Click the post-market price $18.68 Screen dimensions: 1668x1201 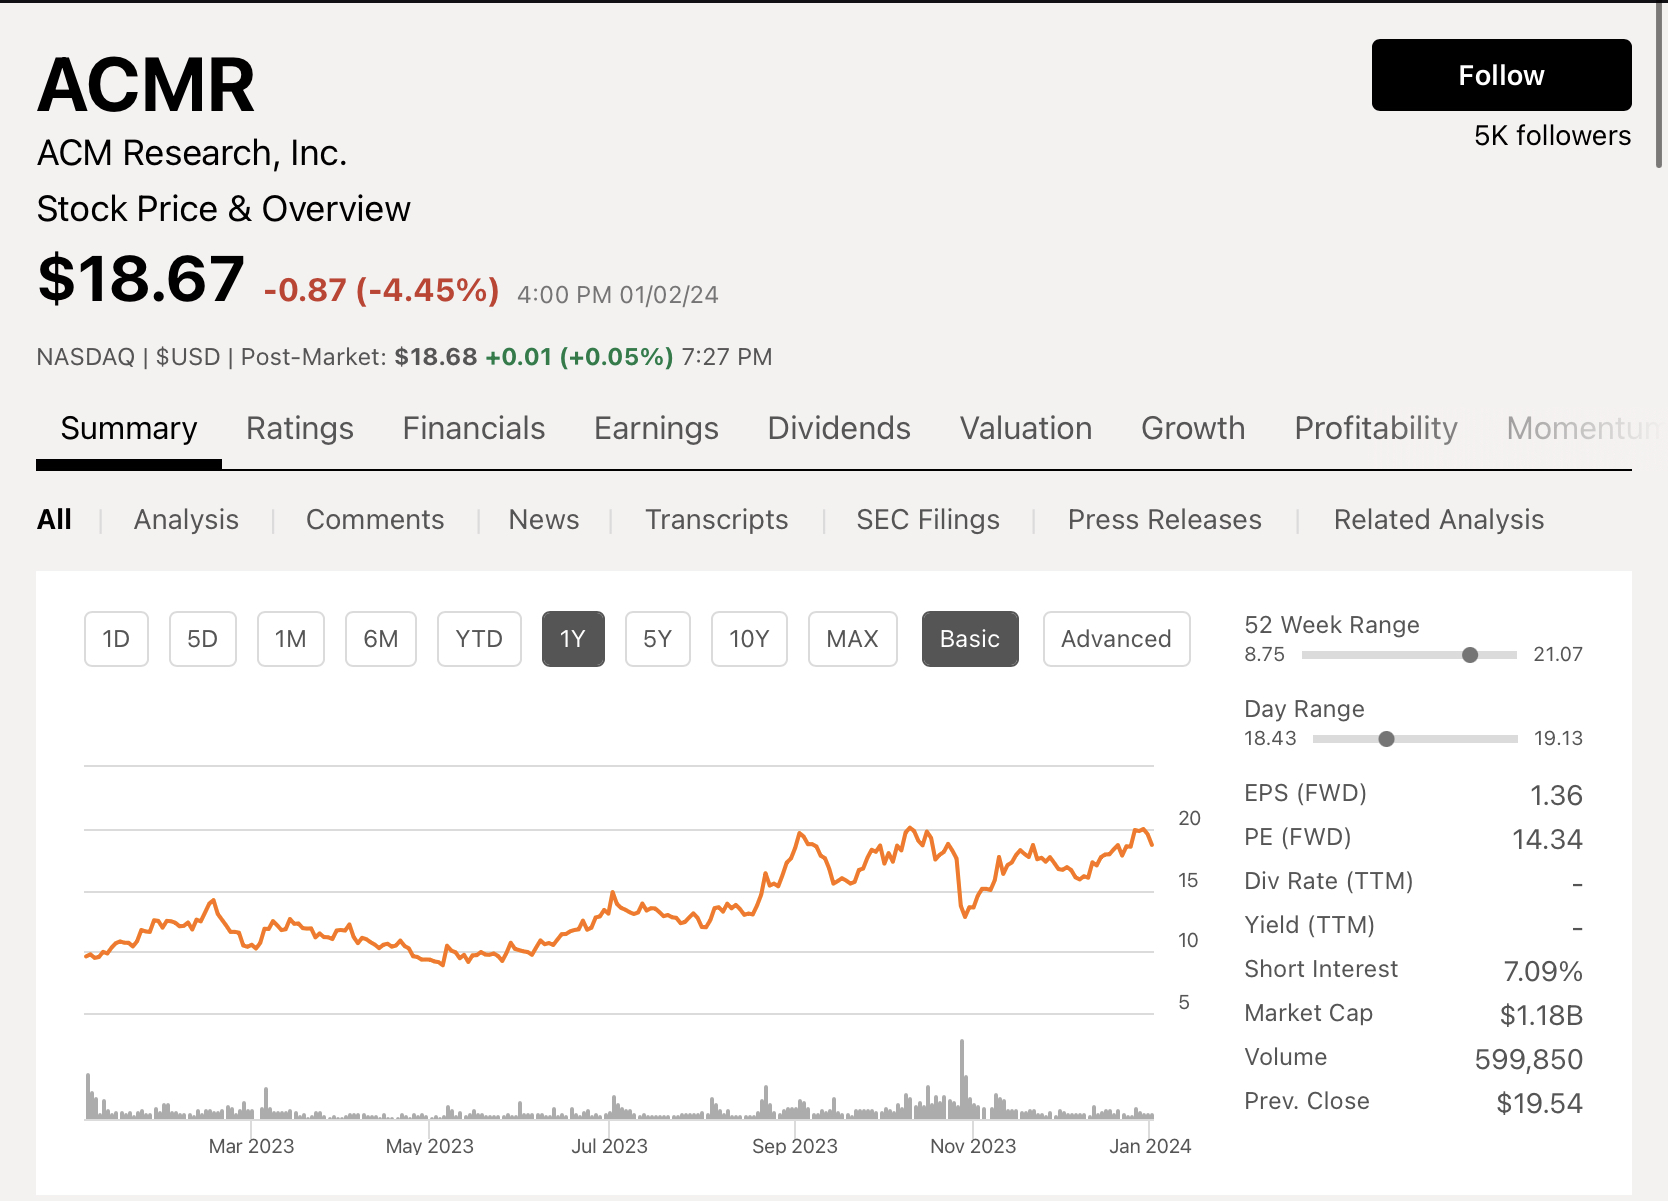pyautogui.click(x=436, y=357)
